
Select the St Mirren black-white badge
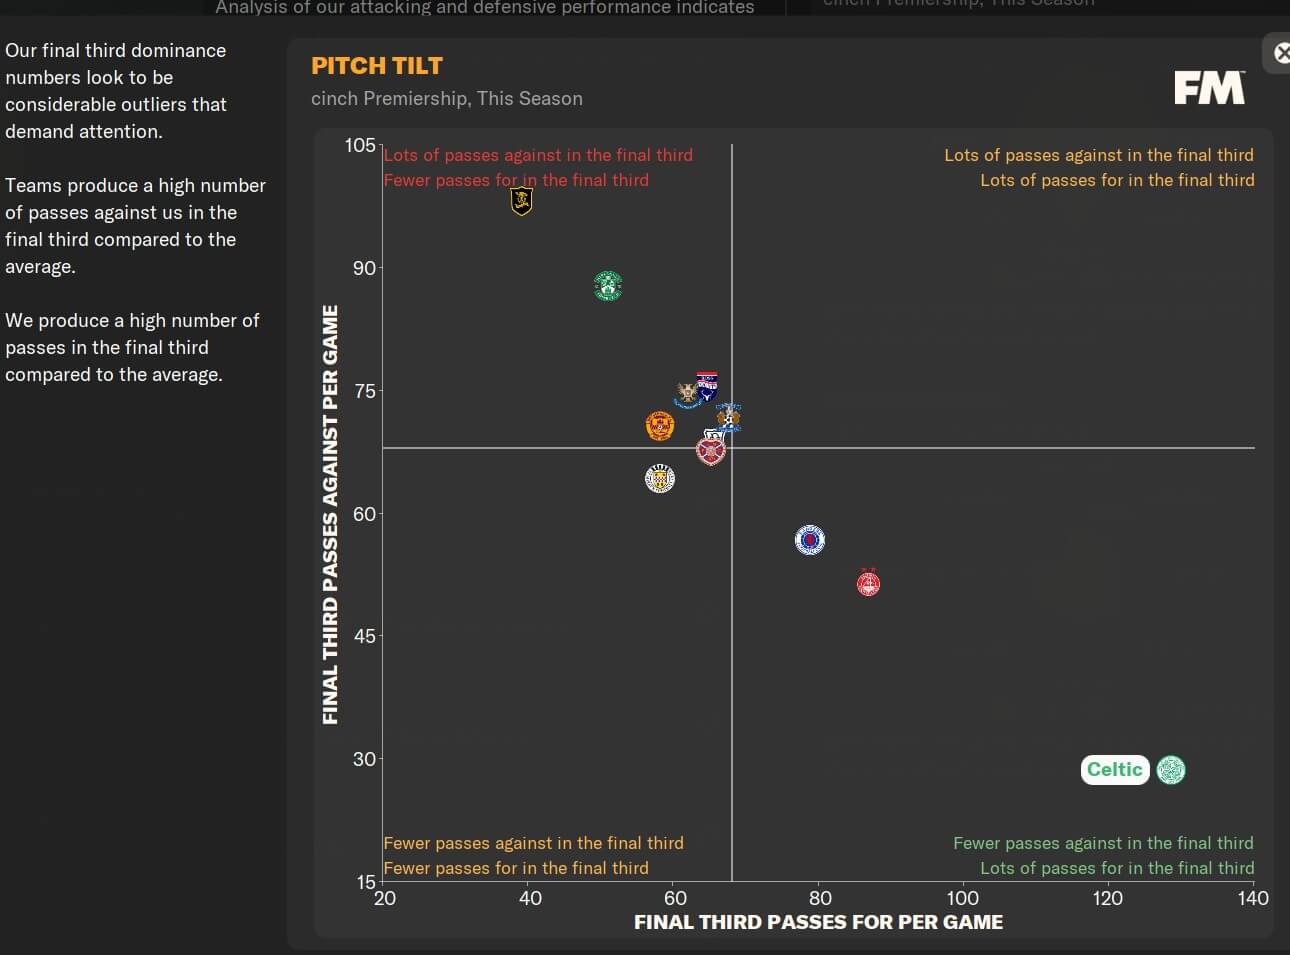pyautogui.click(x=660, y=479)
